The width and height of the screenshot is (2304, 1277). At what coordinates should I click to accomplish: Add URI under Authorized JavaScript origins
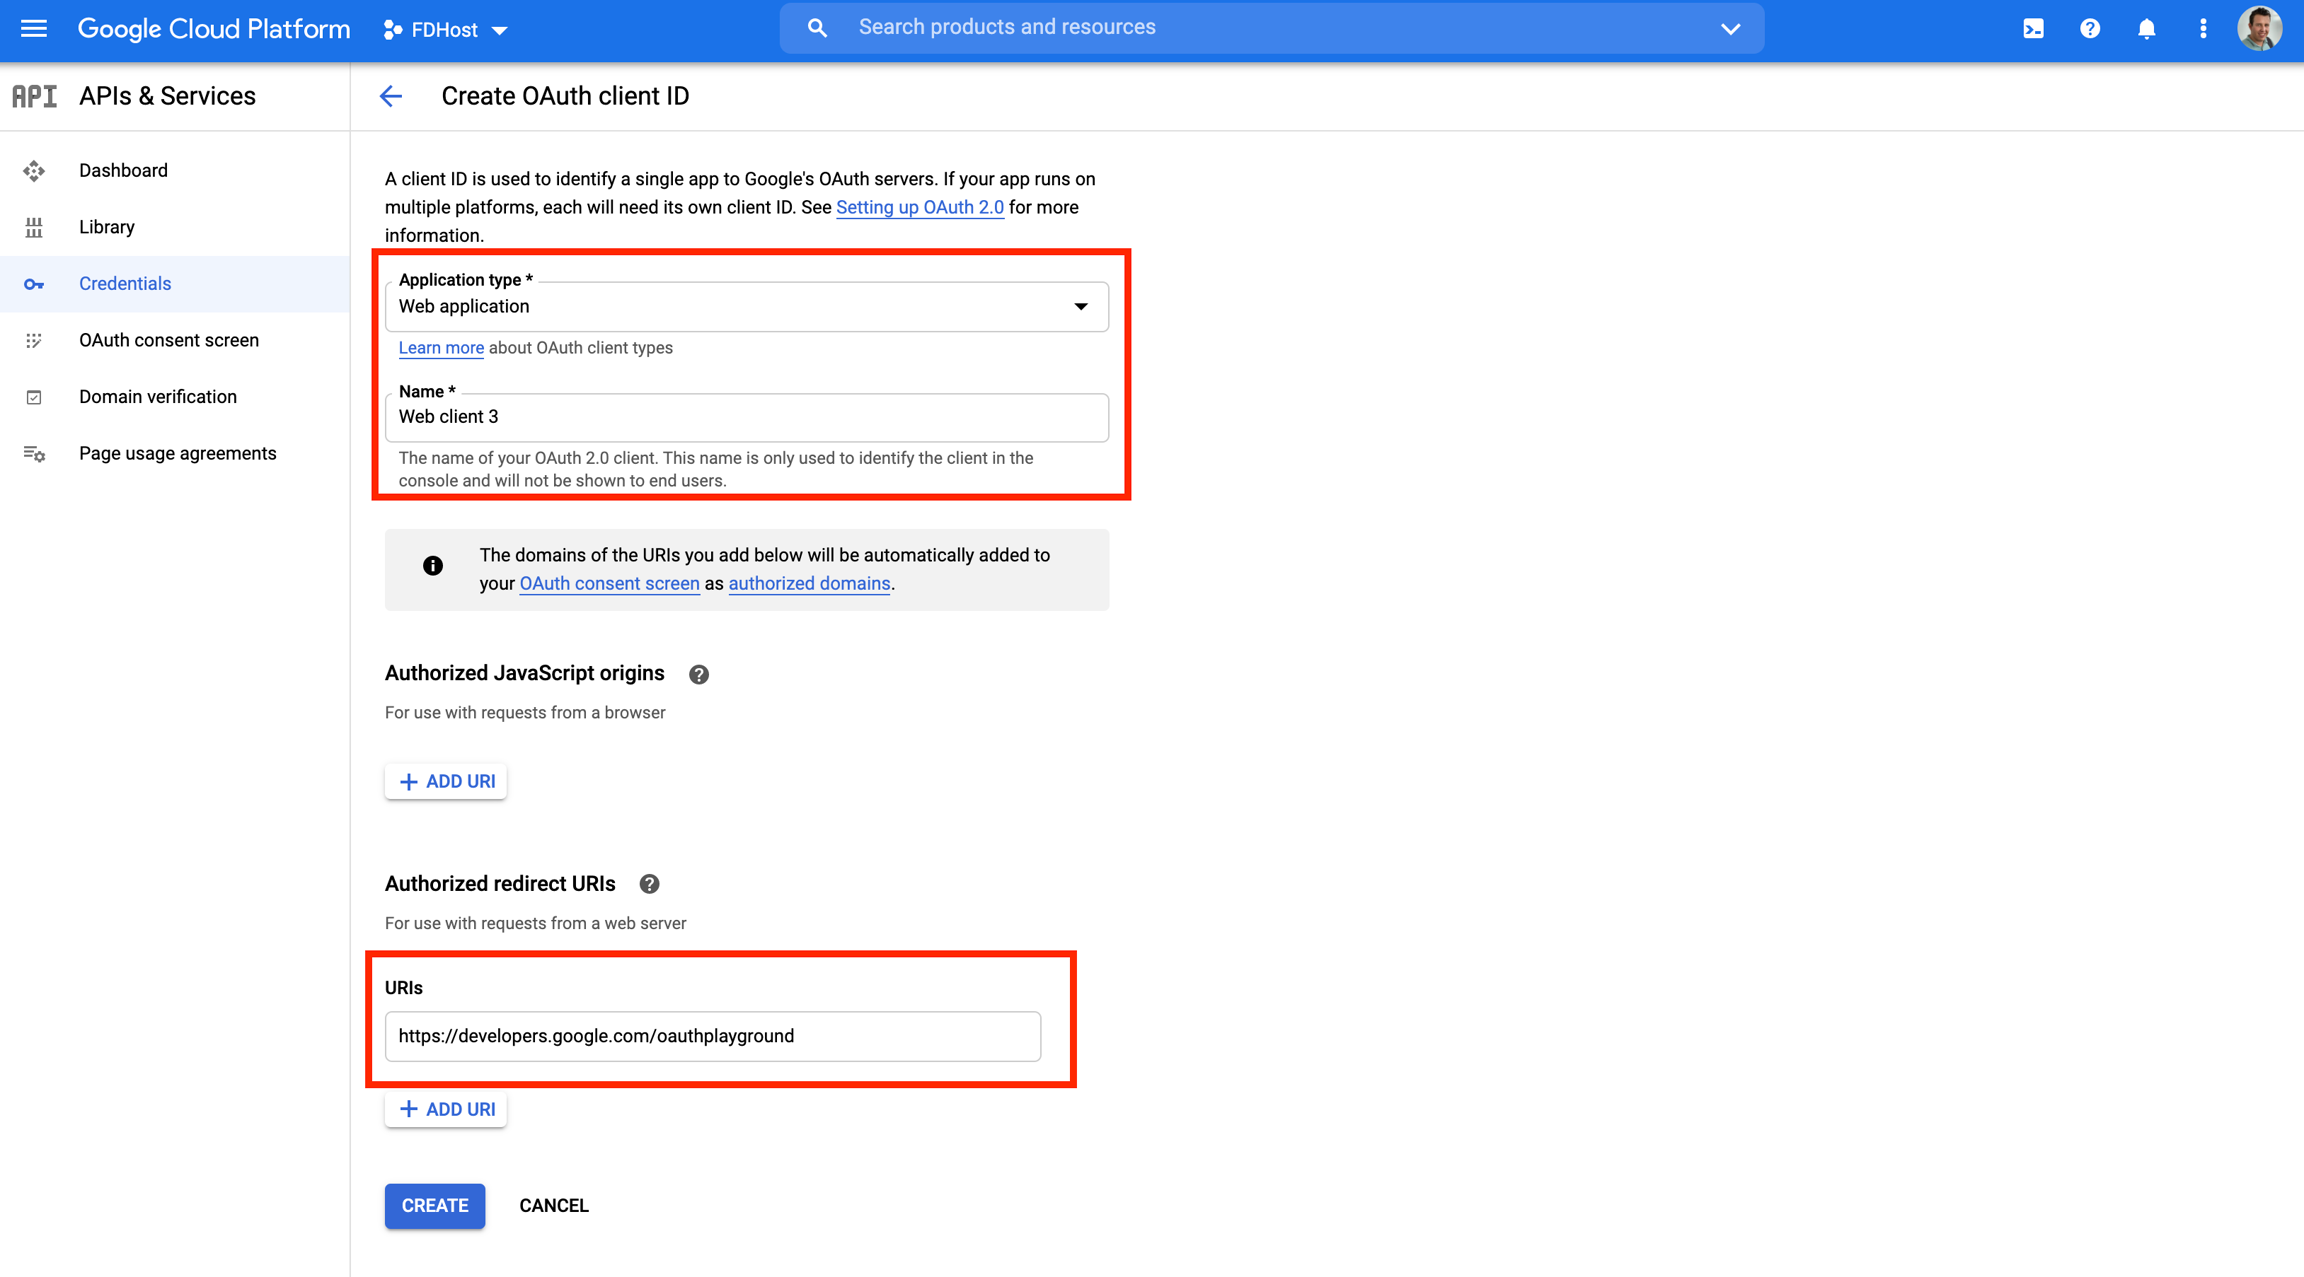[x=446, y=781]
